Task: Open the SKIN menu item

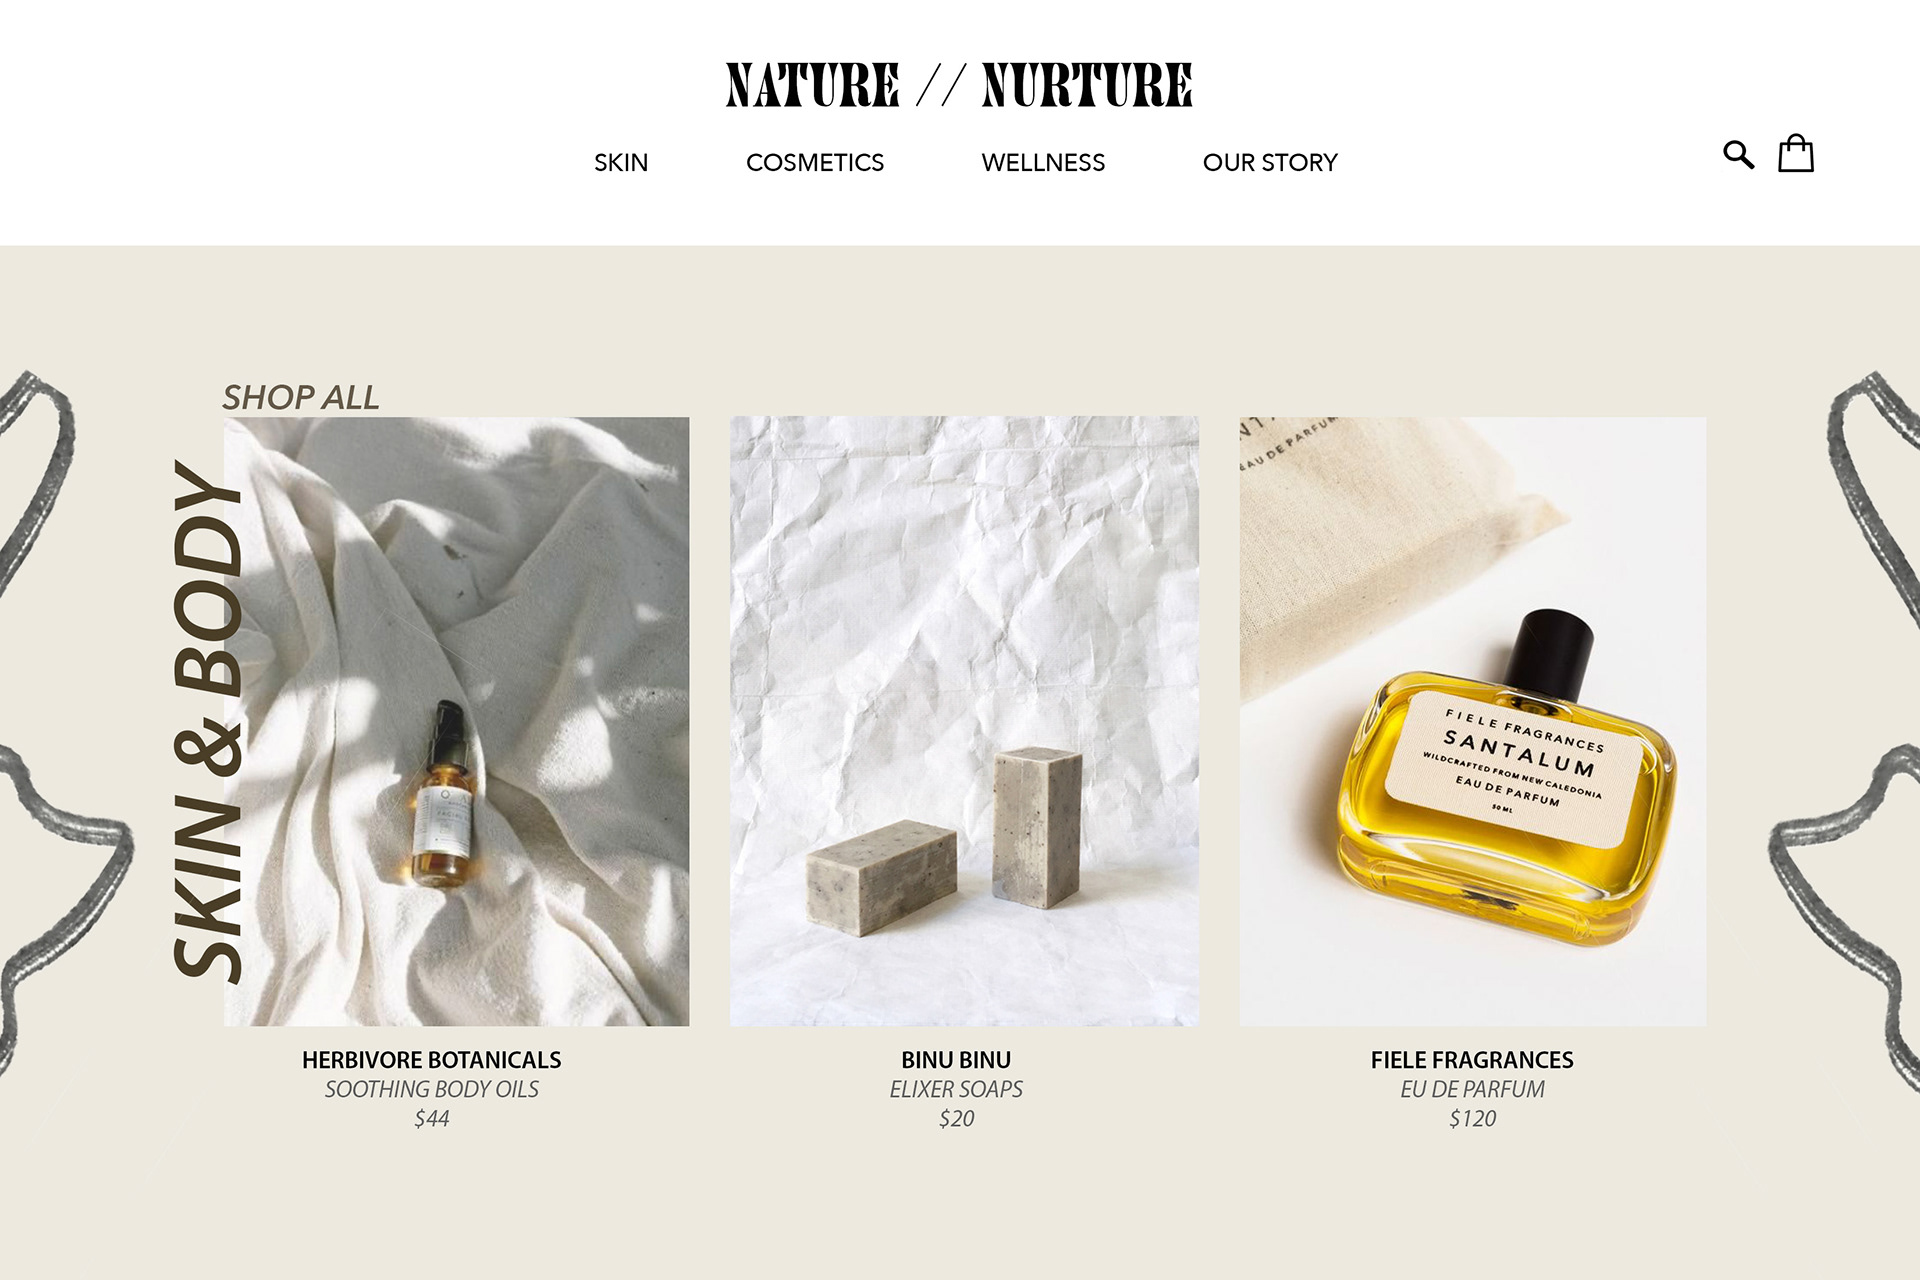Action: tap(621, 162)
